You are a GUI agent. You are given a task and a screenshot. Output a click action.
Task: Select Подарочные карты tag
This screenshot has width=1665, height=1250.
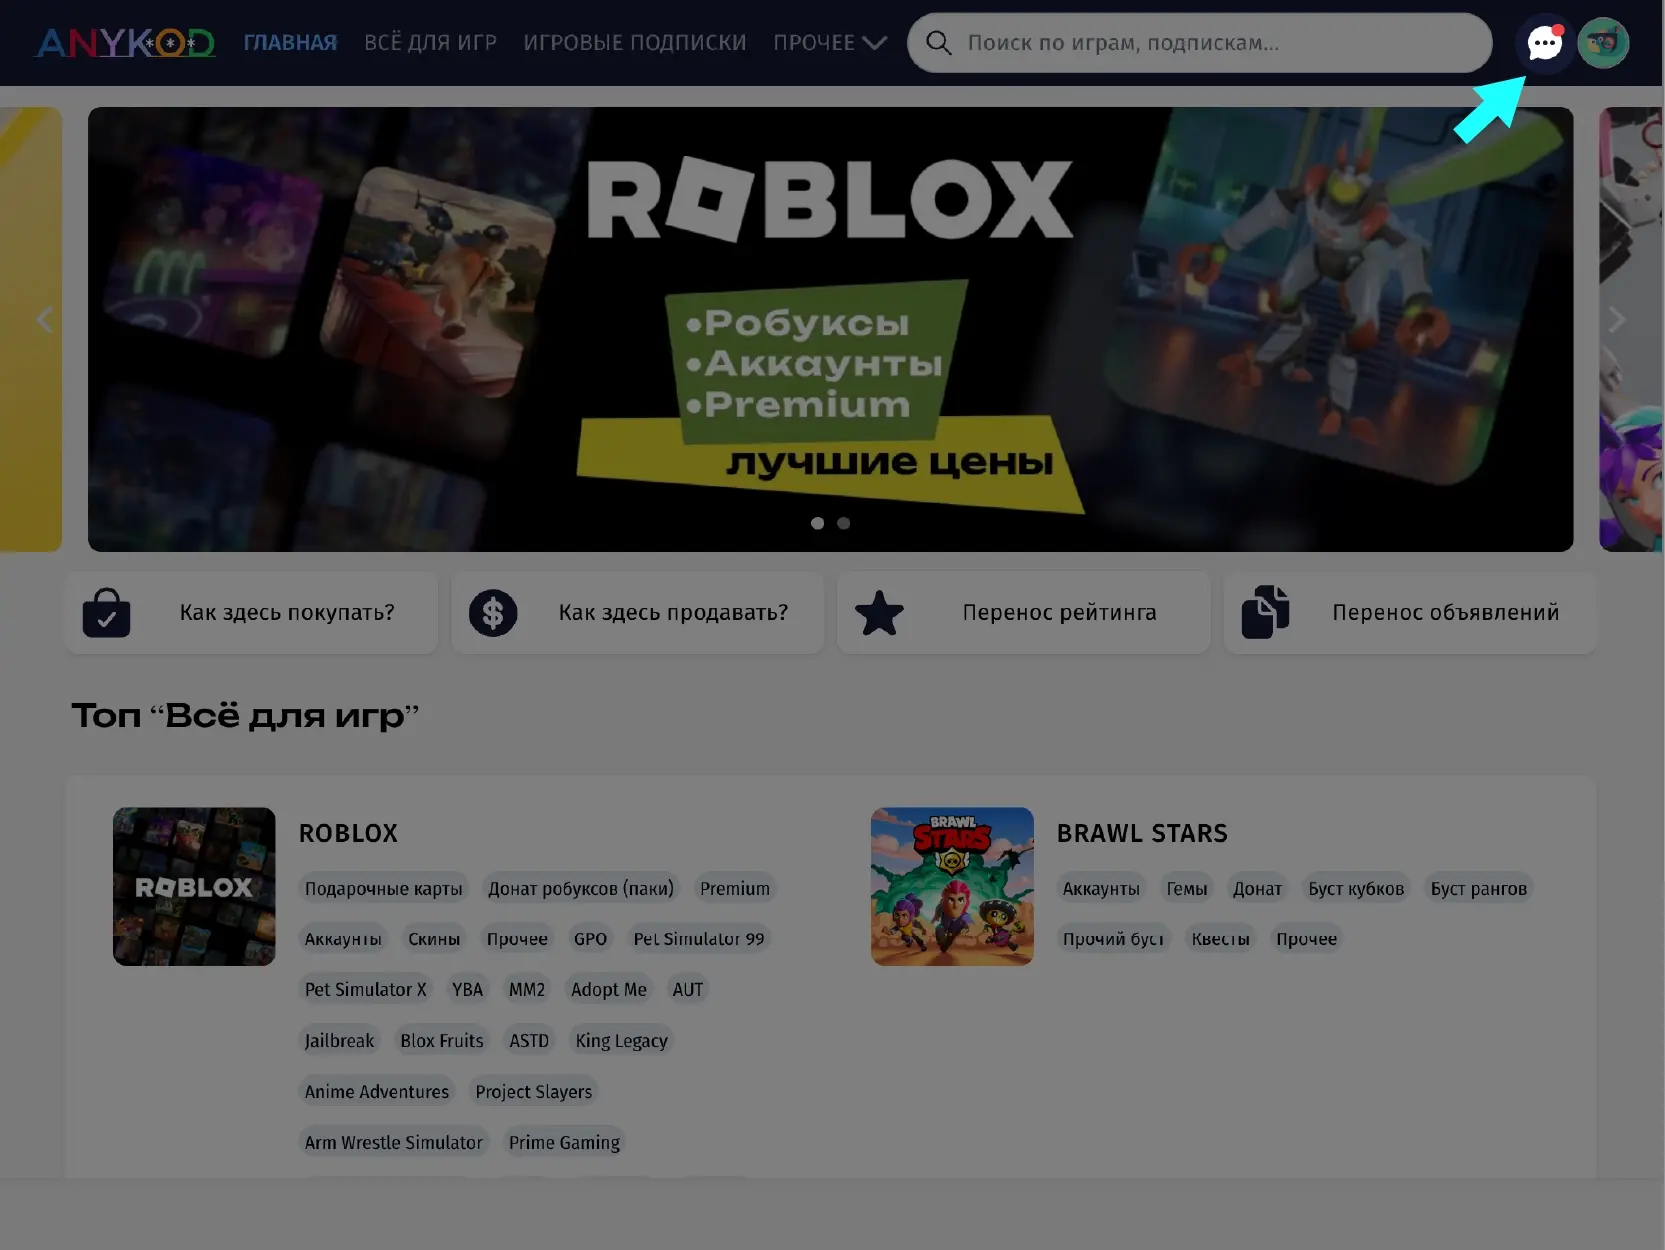(384, 888)
